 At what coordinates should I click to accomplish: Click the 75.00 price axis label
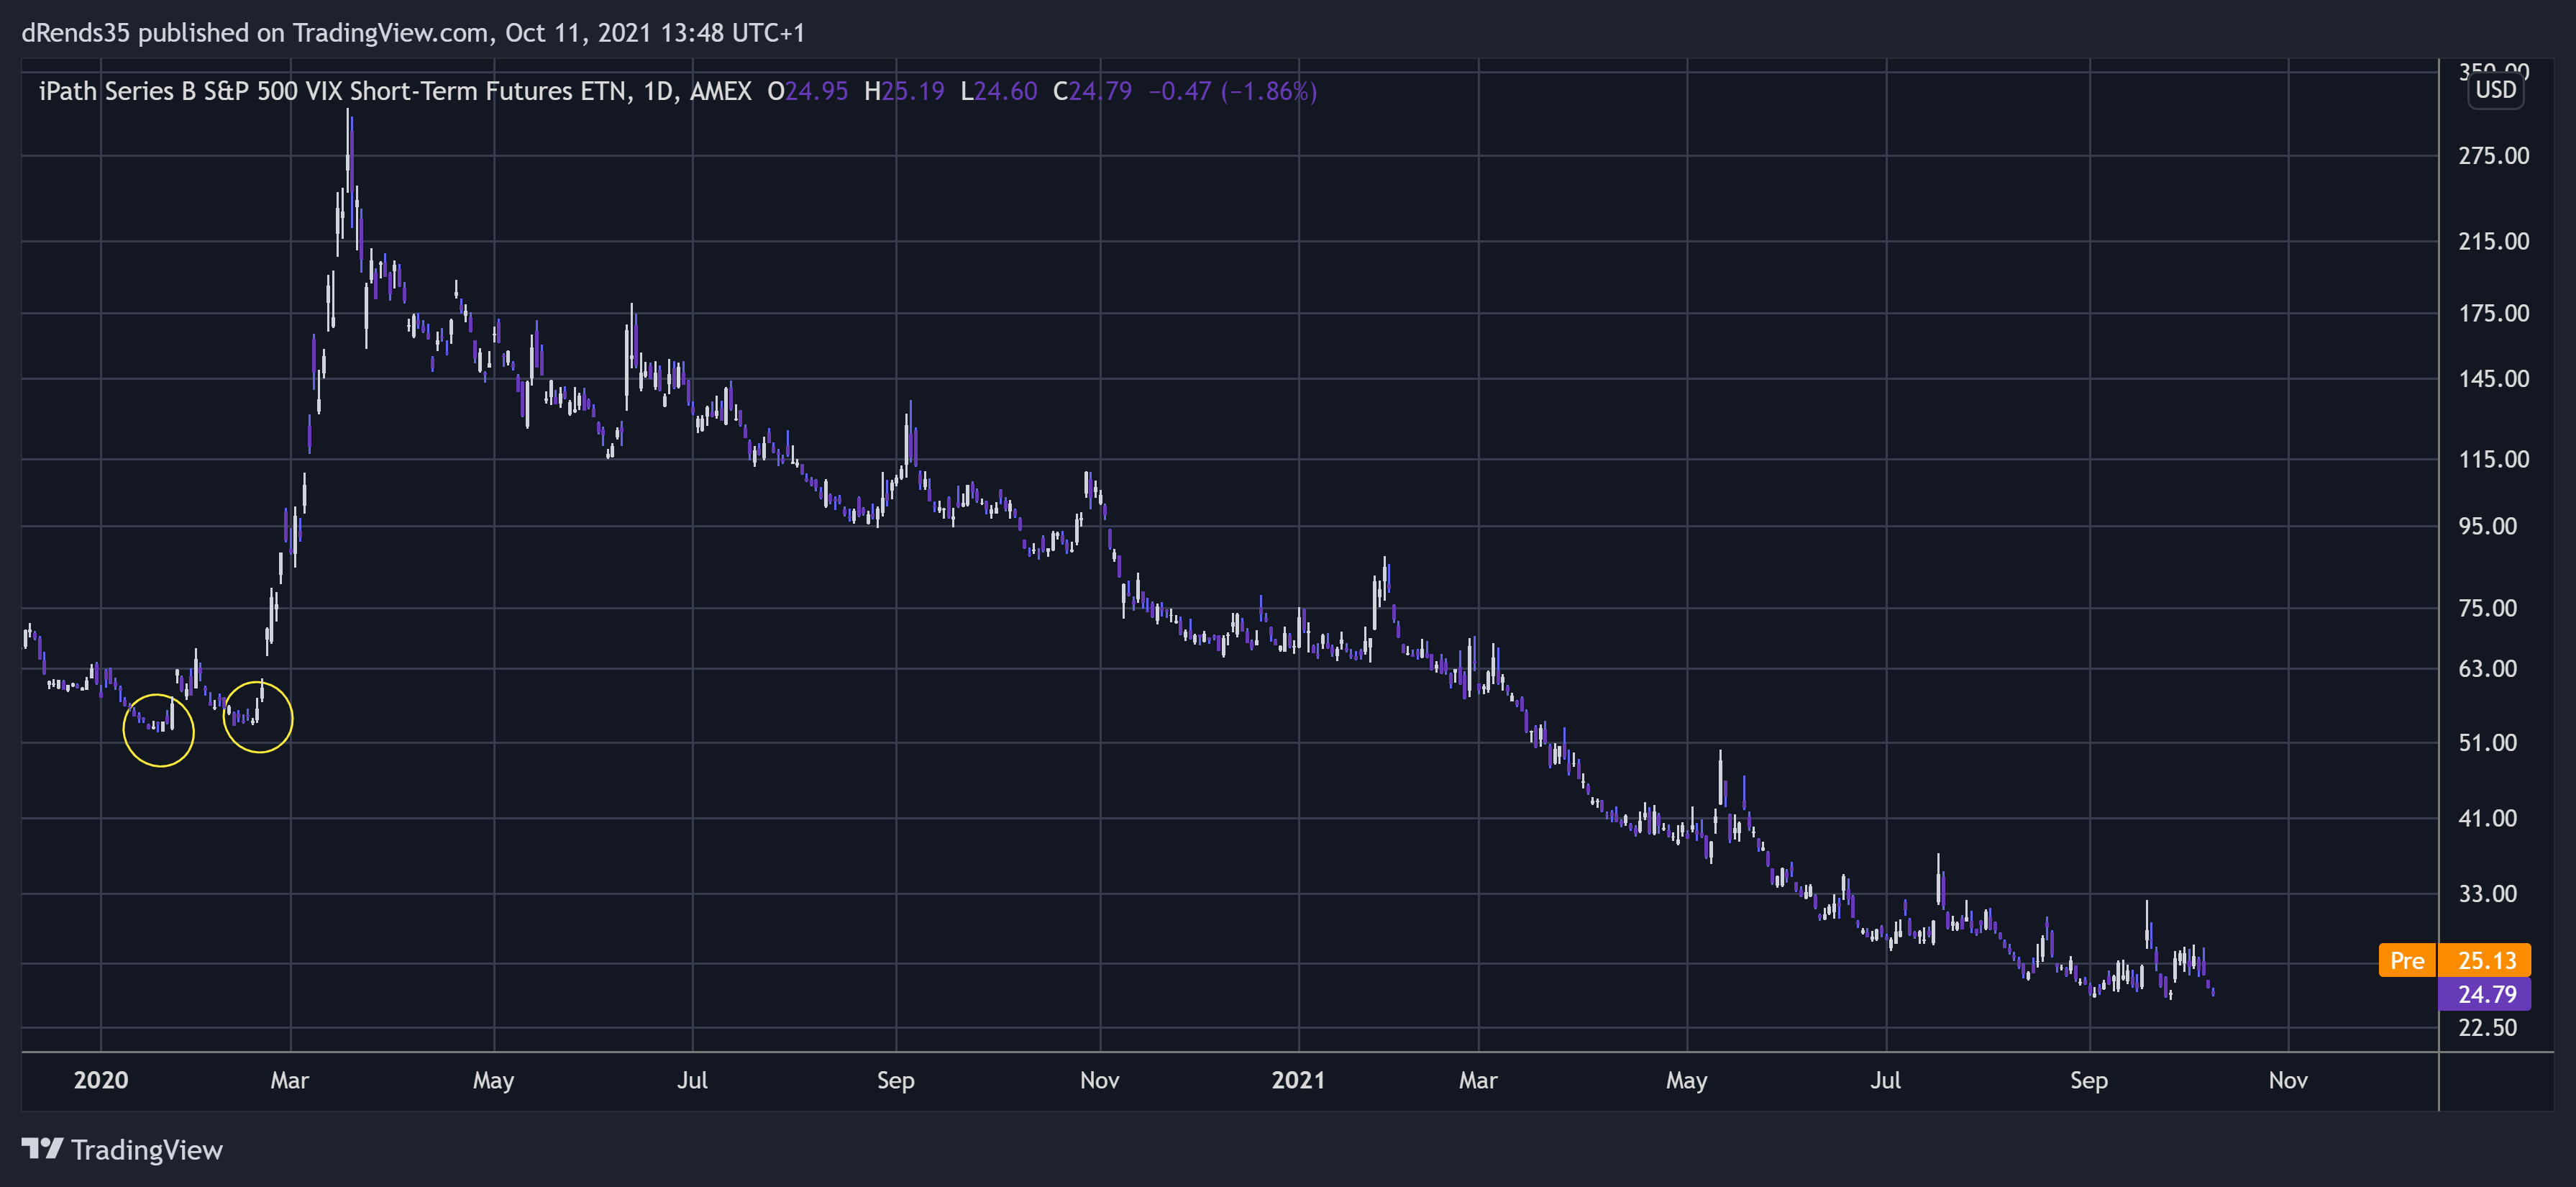2488,608
